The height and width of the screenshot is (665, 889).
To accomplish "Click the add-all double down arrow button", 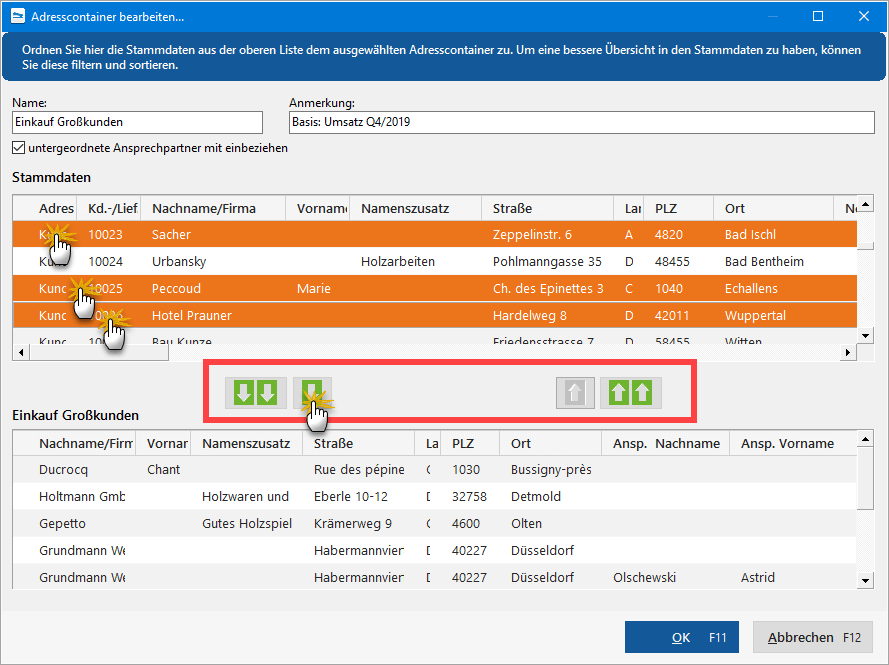I will [x=255, y=392].
